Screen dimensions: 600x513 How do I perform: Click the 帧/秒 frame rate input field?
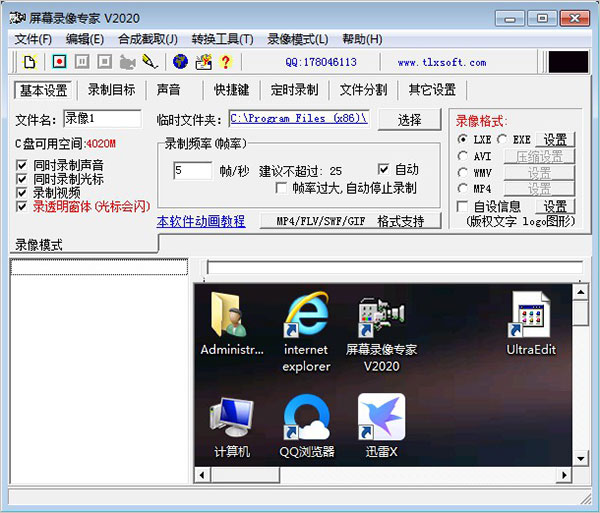192,170
